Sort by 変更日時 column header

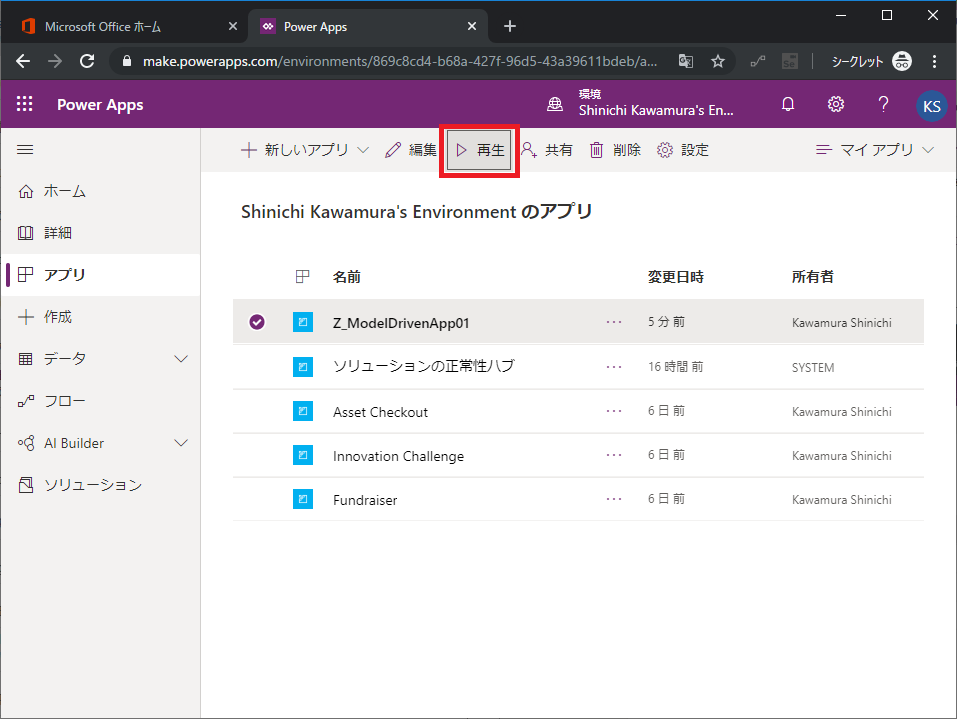(x=676, y=276)
